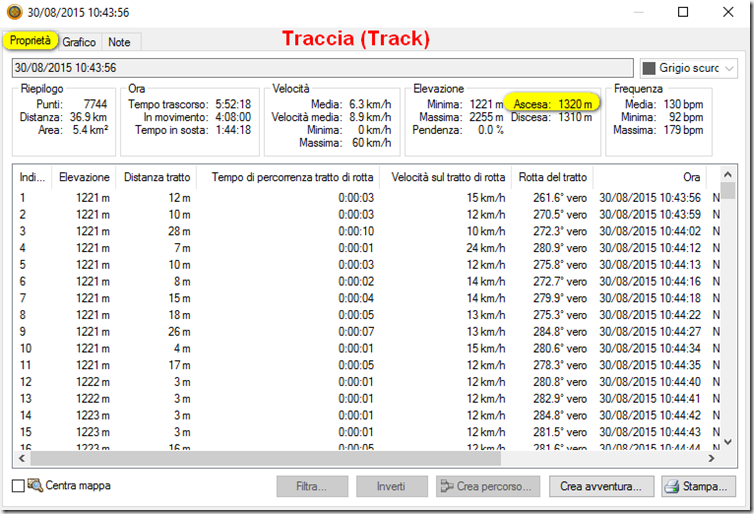Click the Tempo in sosta 1:44:18 value
The image size is (754, 514).
pos(233,130)
